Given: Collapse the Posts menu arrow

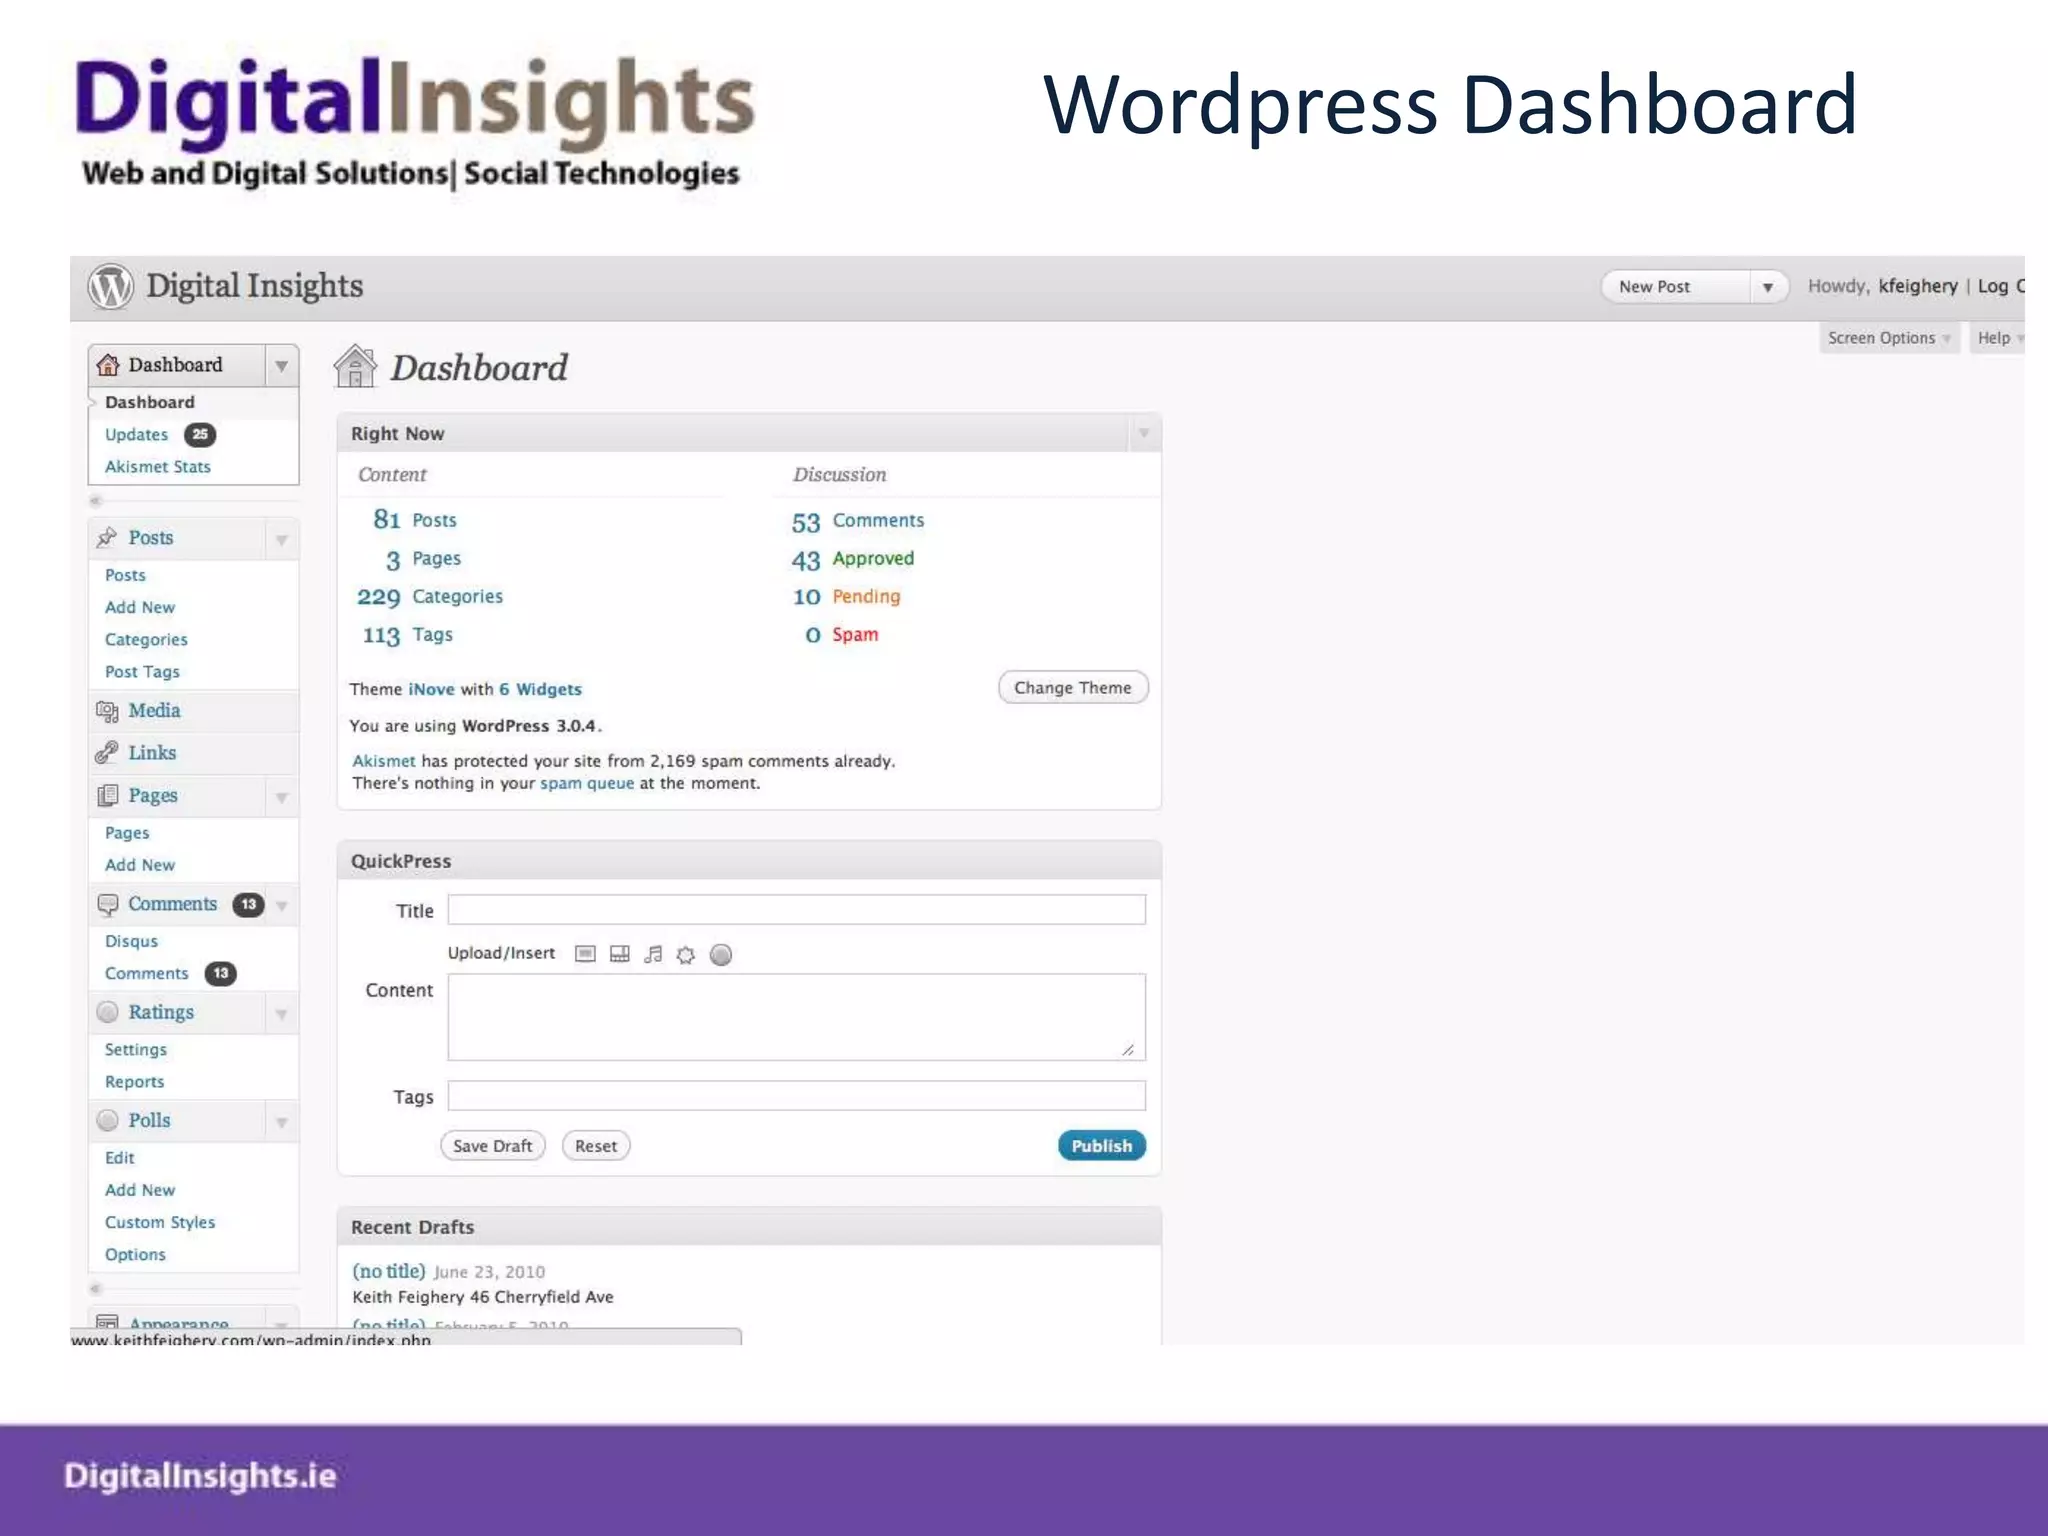Looking at the screenshot, I should [282, 540].
